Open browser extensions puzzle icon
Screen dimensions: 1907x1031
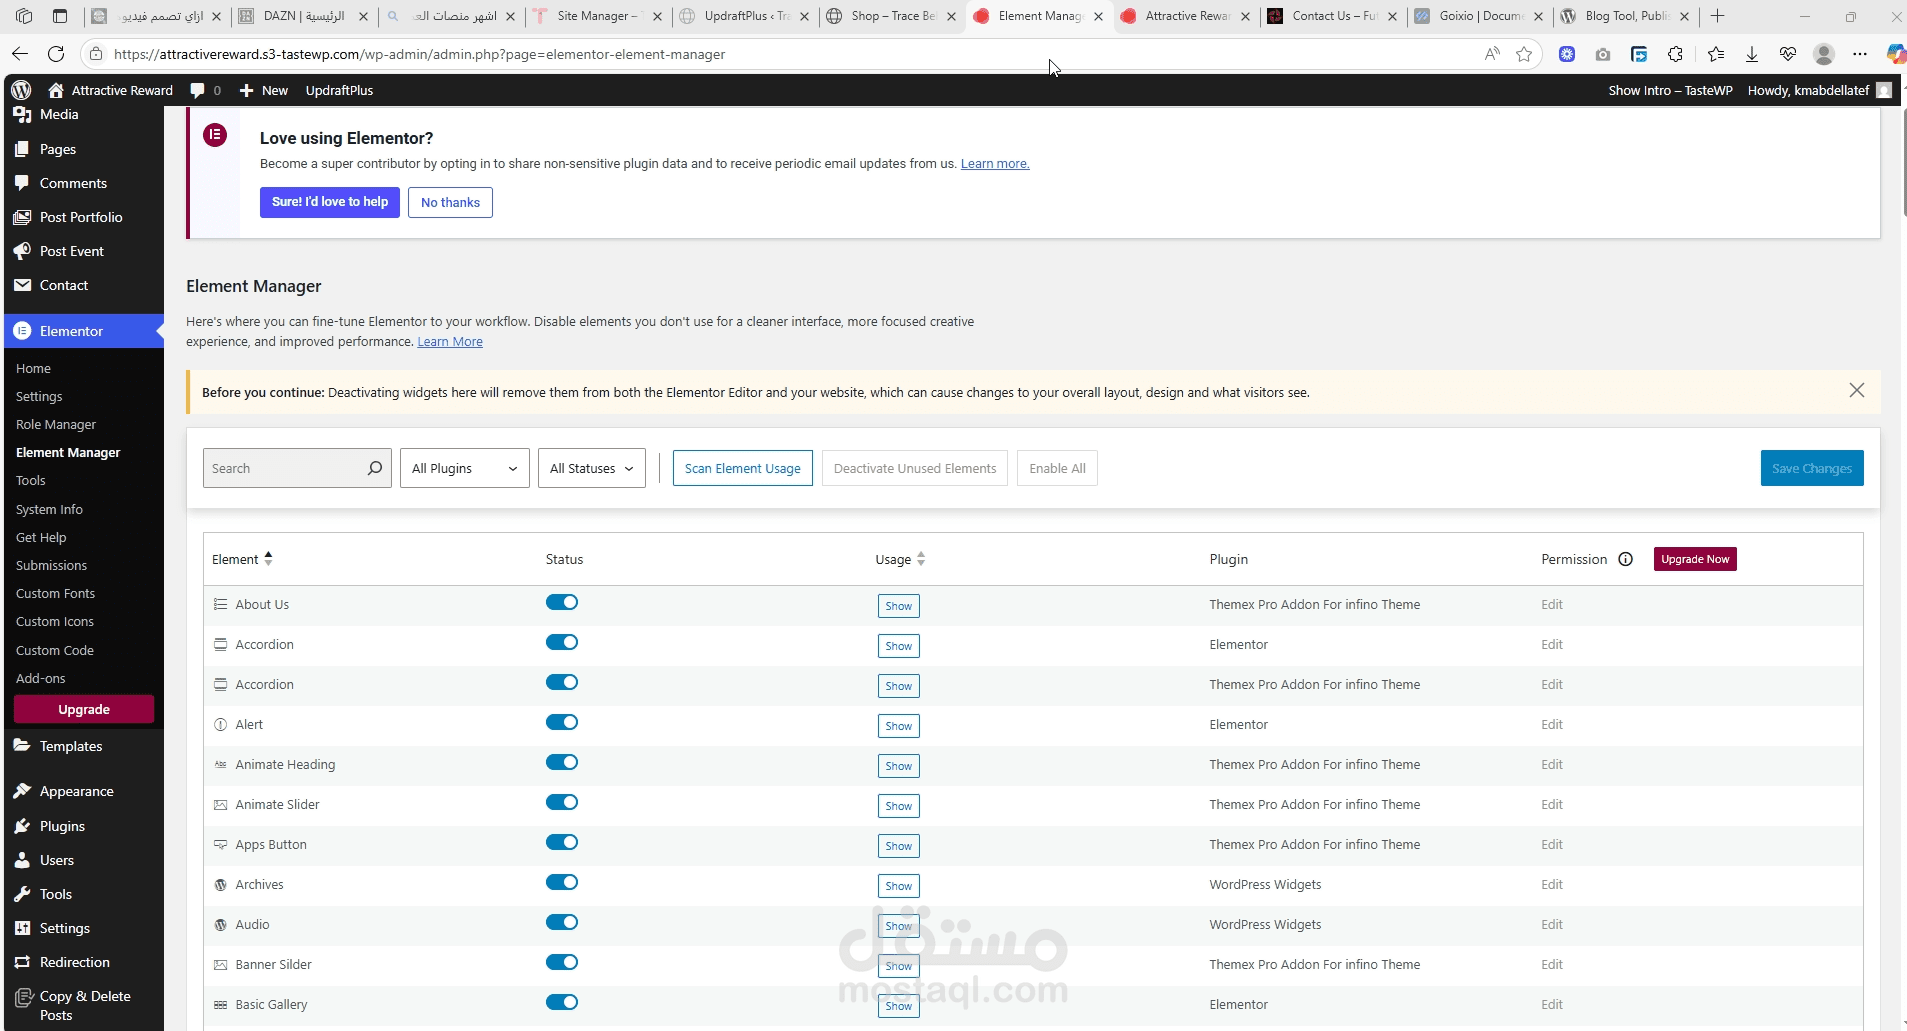coord(1676,54)
